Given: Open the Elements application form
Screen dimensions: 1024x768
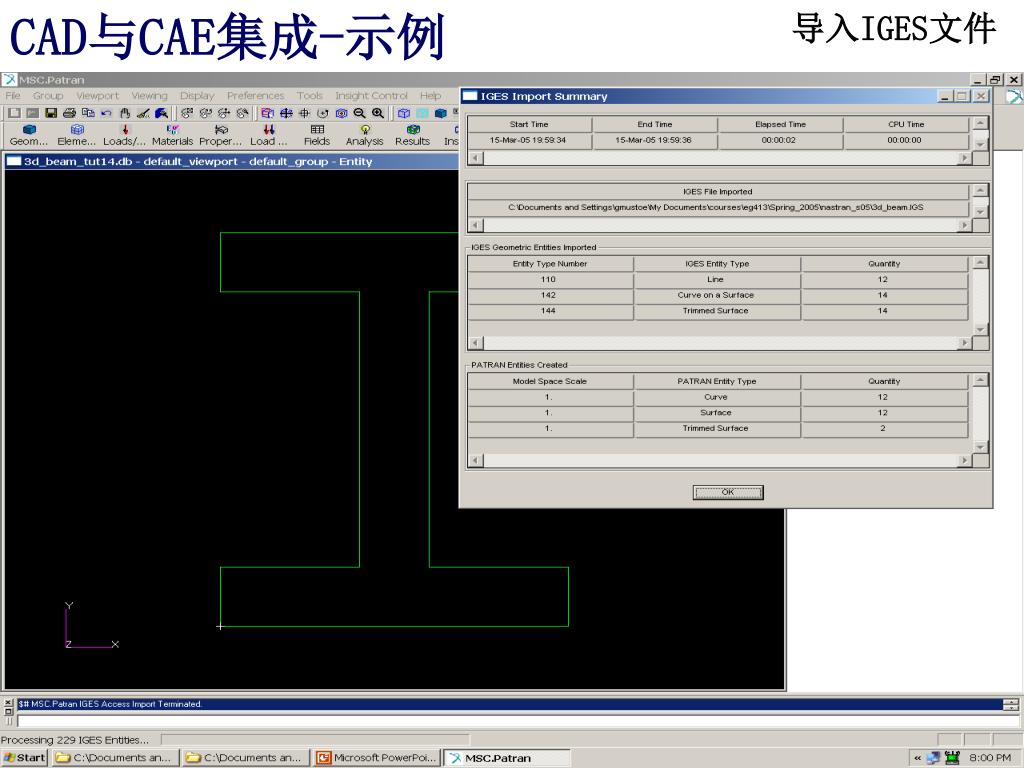Looking at the screenshot, I should click(x=76, y=135).
